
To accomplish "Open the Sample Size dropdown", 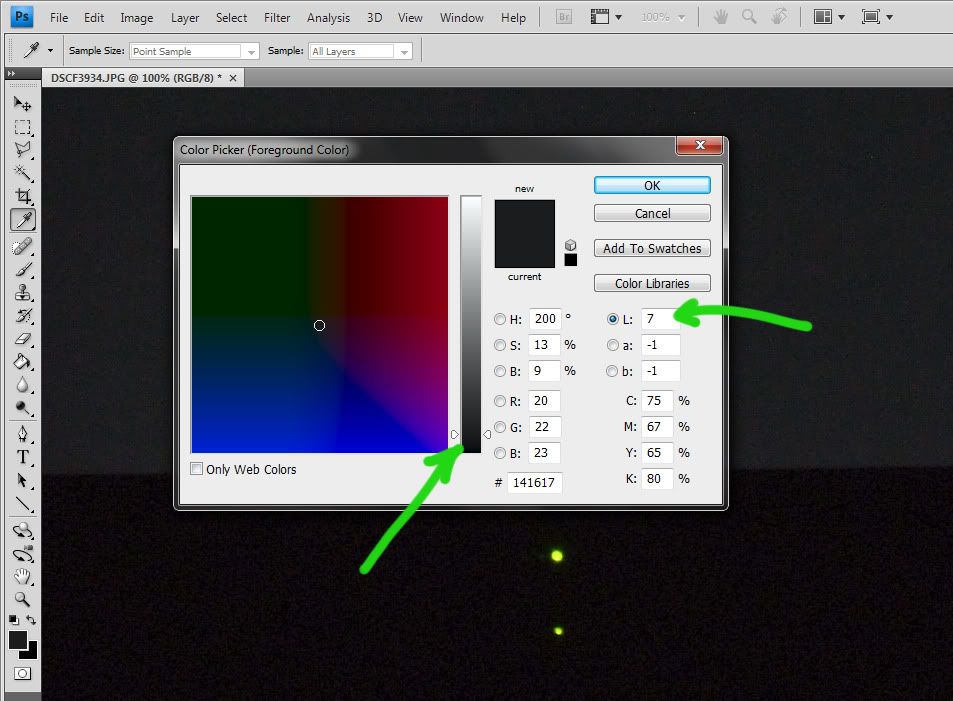I will [x=194, y=51].
